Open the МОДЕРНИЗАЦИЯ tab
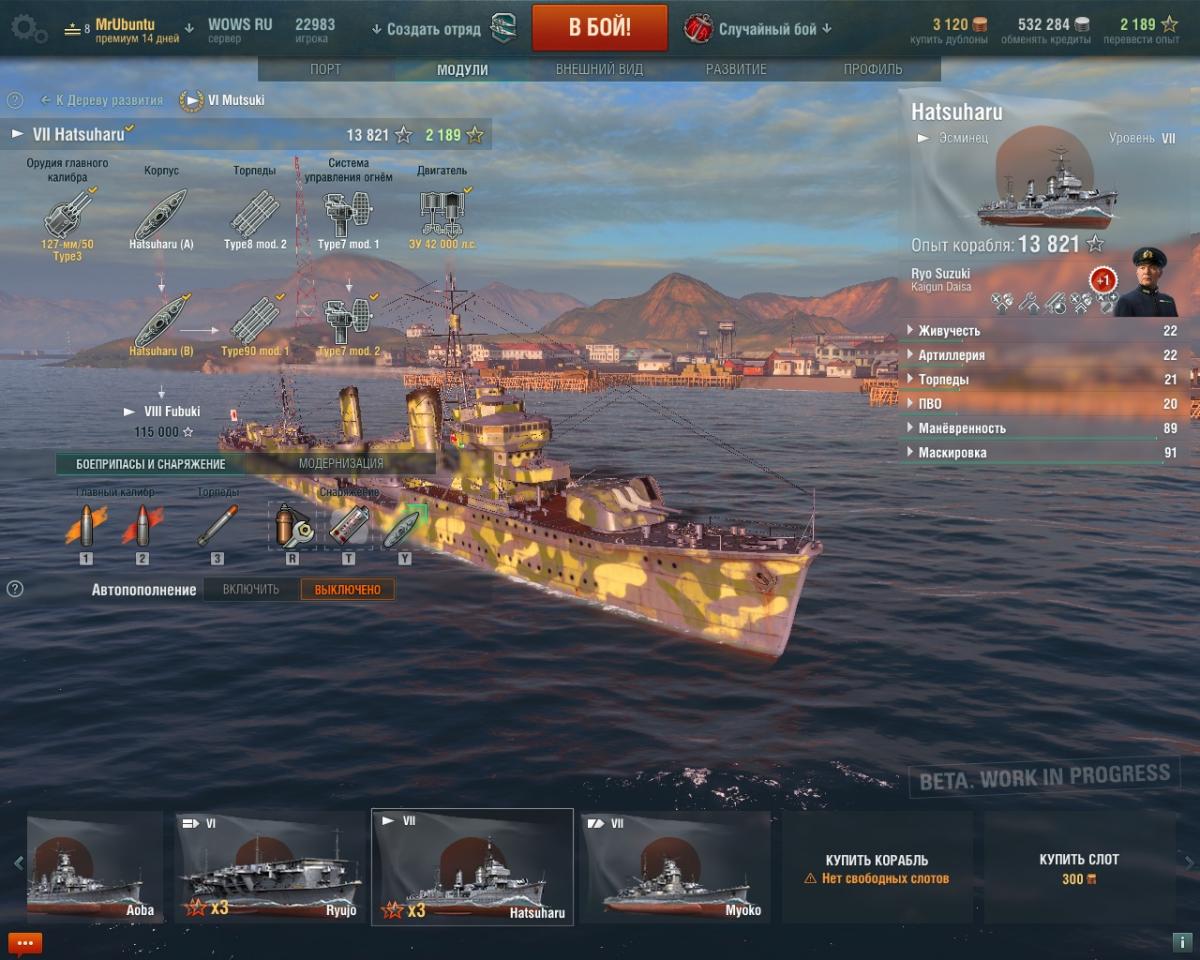 pos(341,464)
